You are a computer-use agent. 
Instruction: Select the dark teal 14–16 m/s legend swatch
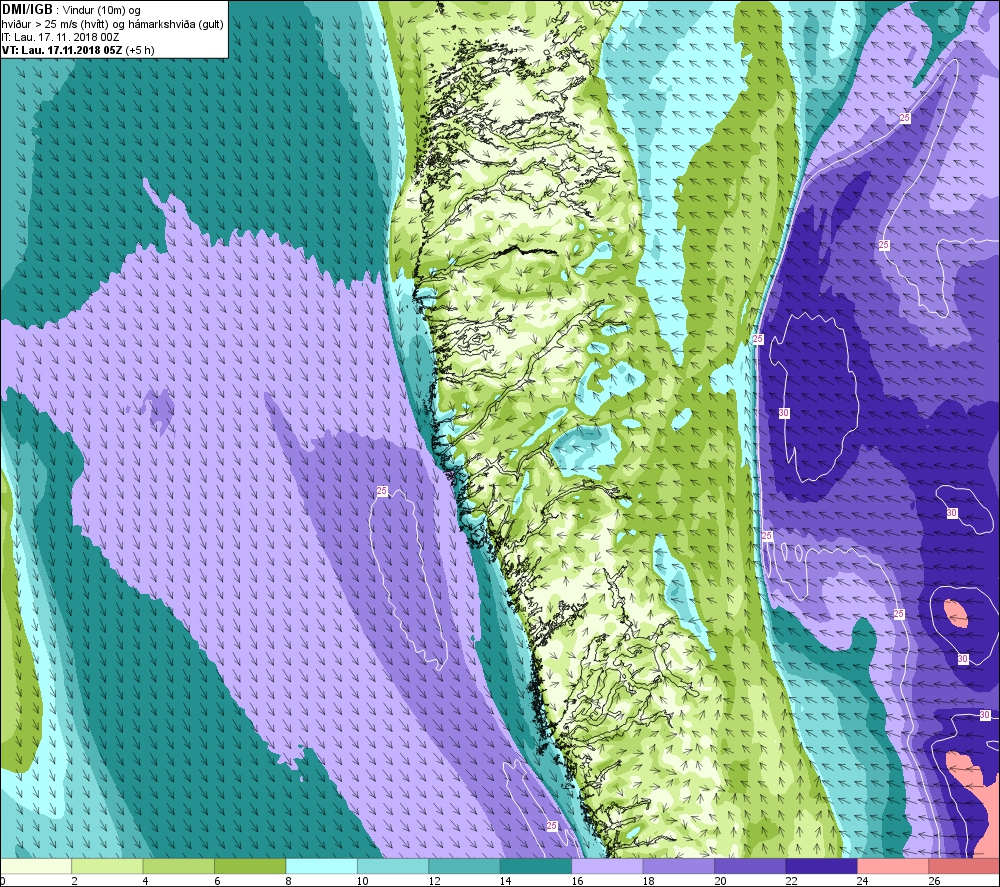click(536, 866)
